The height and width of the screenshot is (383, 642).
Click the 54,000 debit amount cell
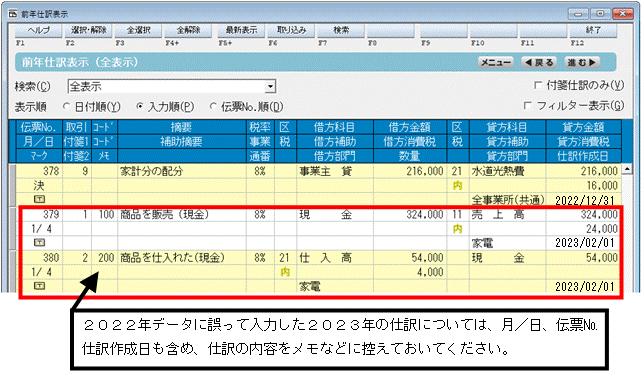[410, 258]
